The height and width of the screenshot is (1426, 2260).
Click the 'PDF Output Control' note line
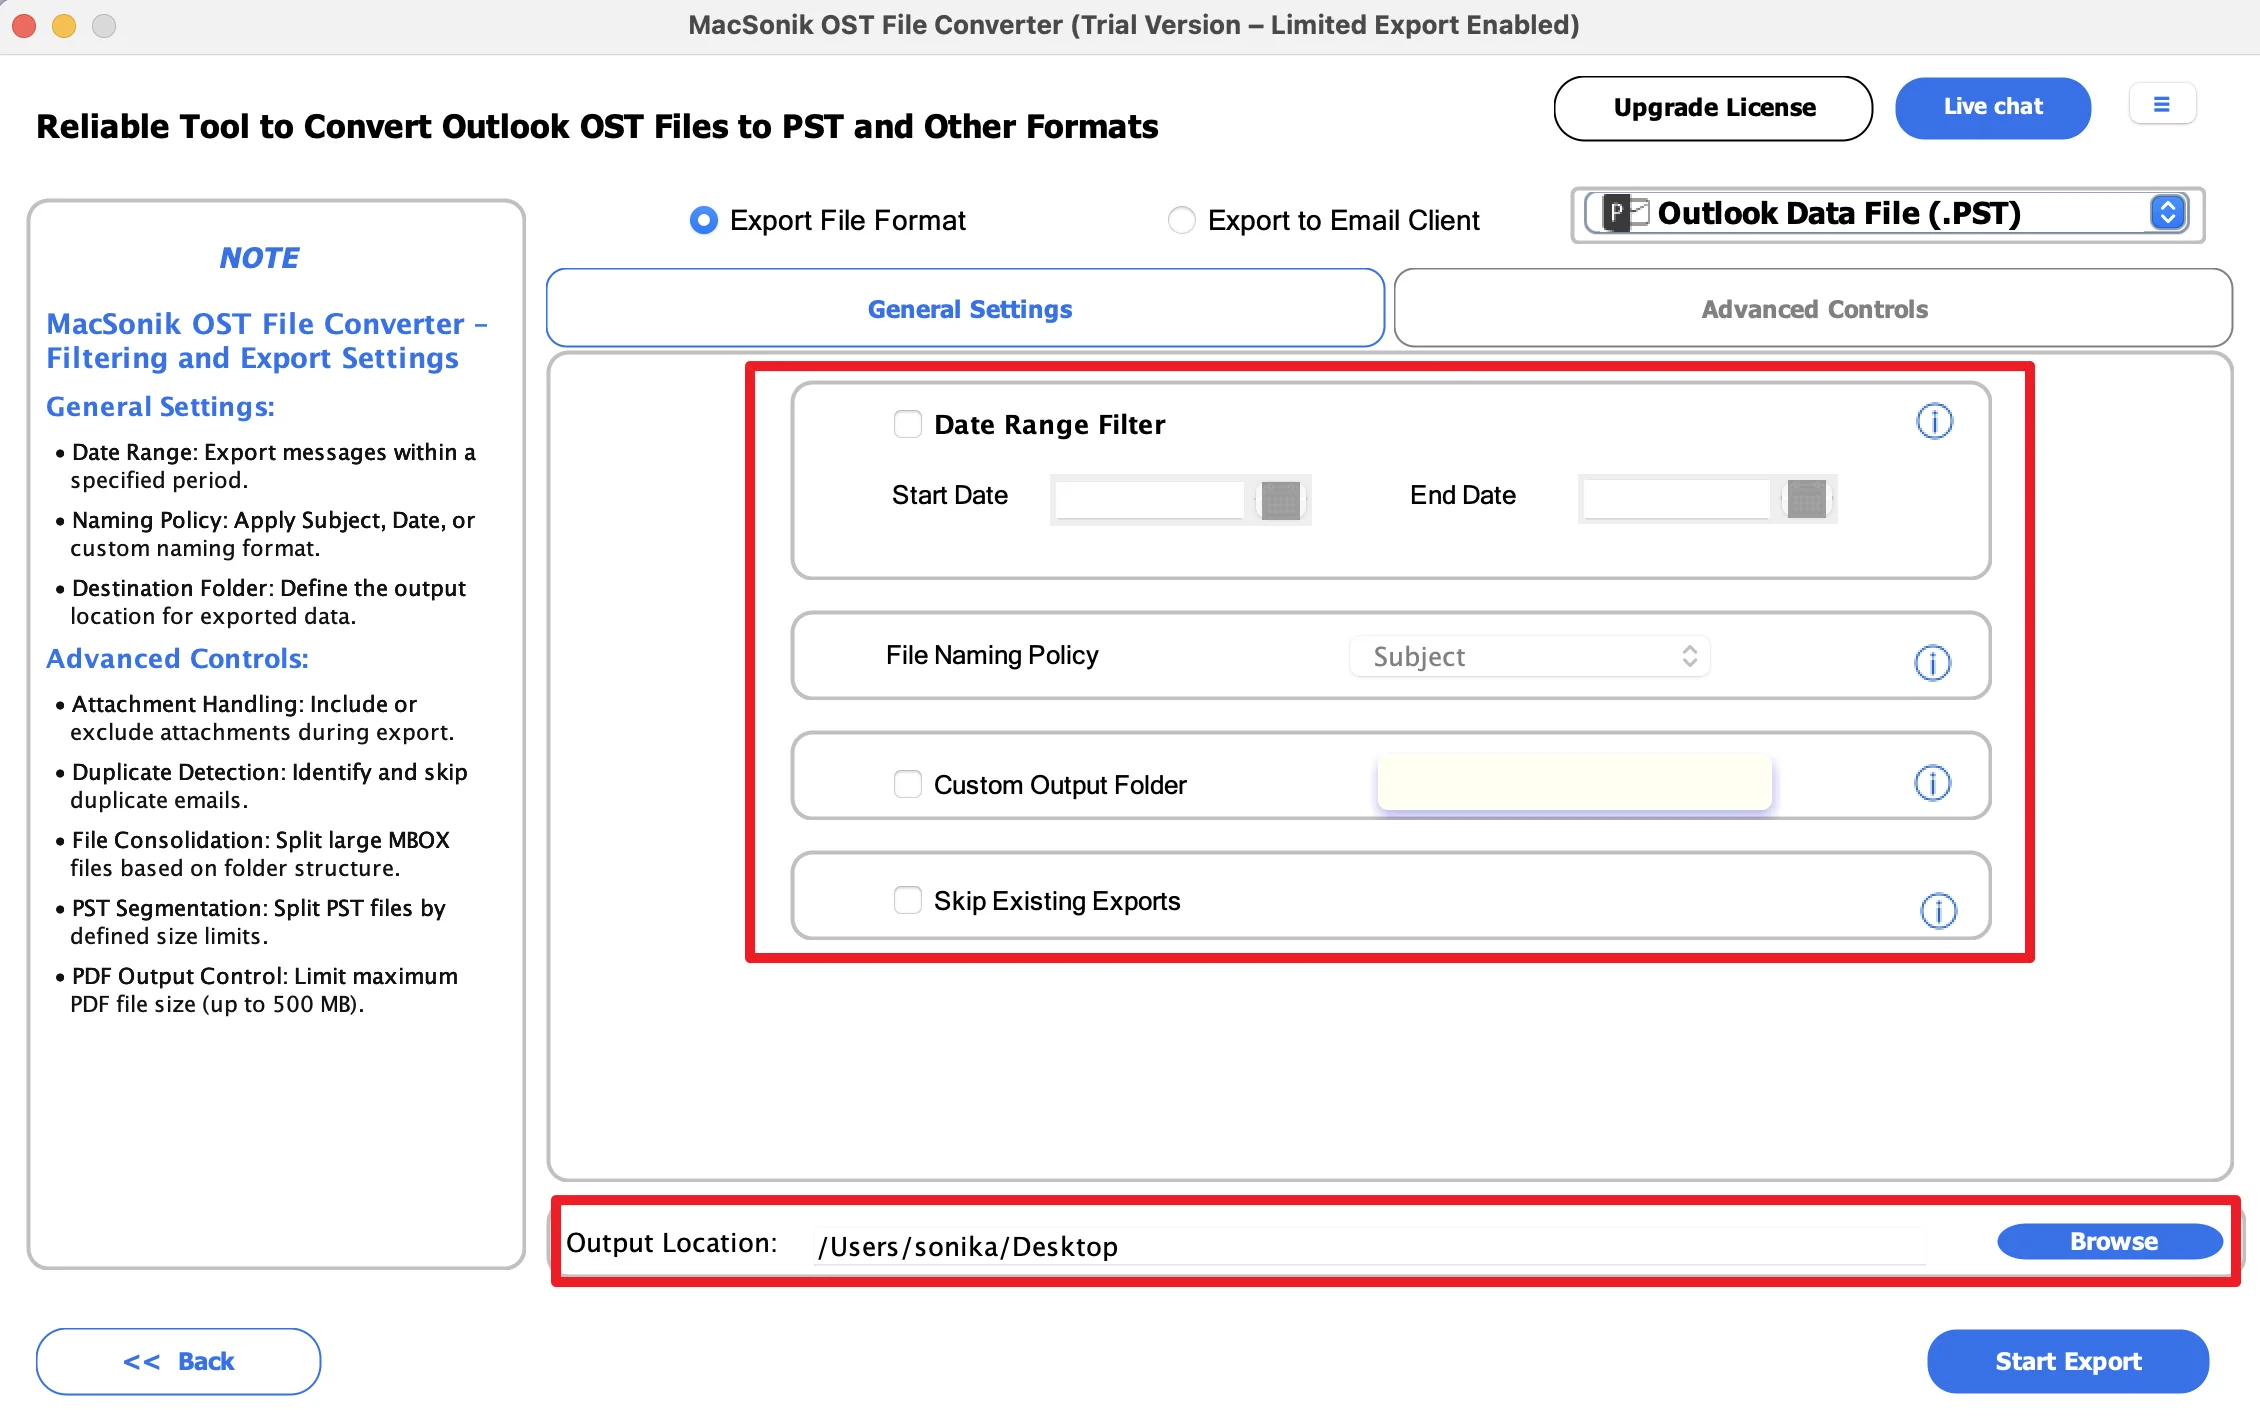pos(257,989)
